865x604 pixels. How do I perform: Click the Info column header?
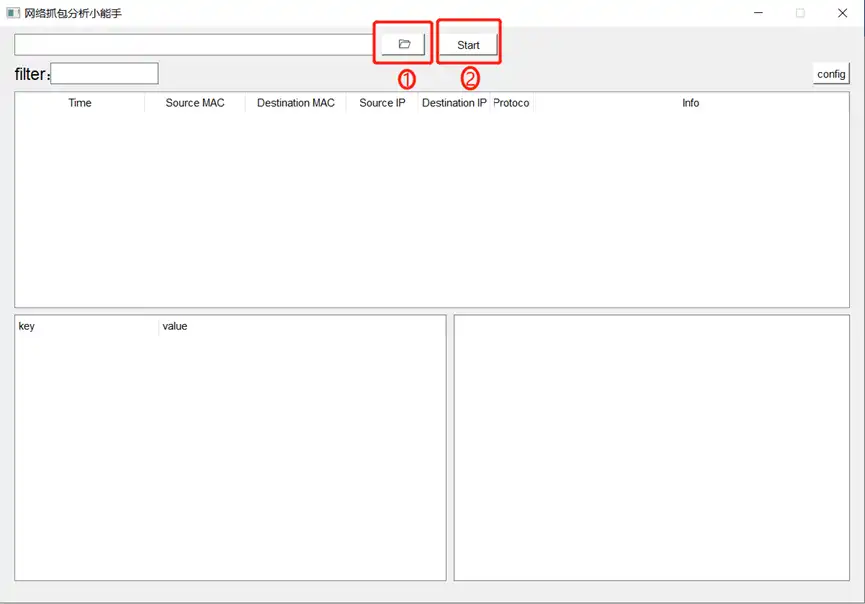[x=690, y=103]
